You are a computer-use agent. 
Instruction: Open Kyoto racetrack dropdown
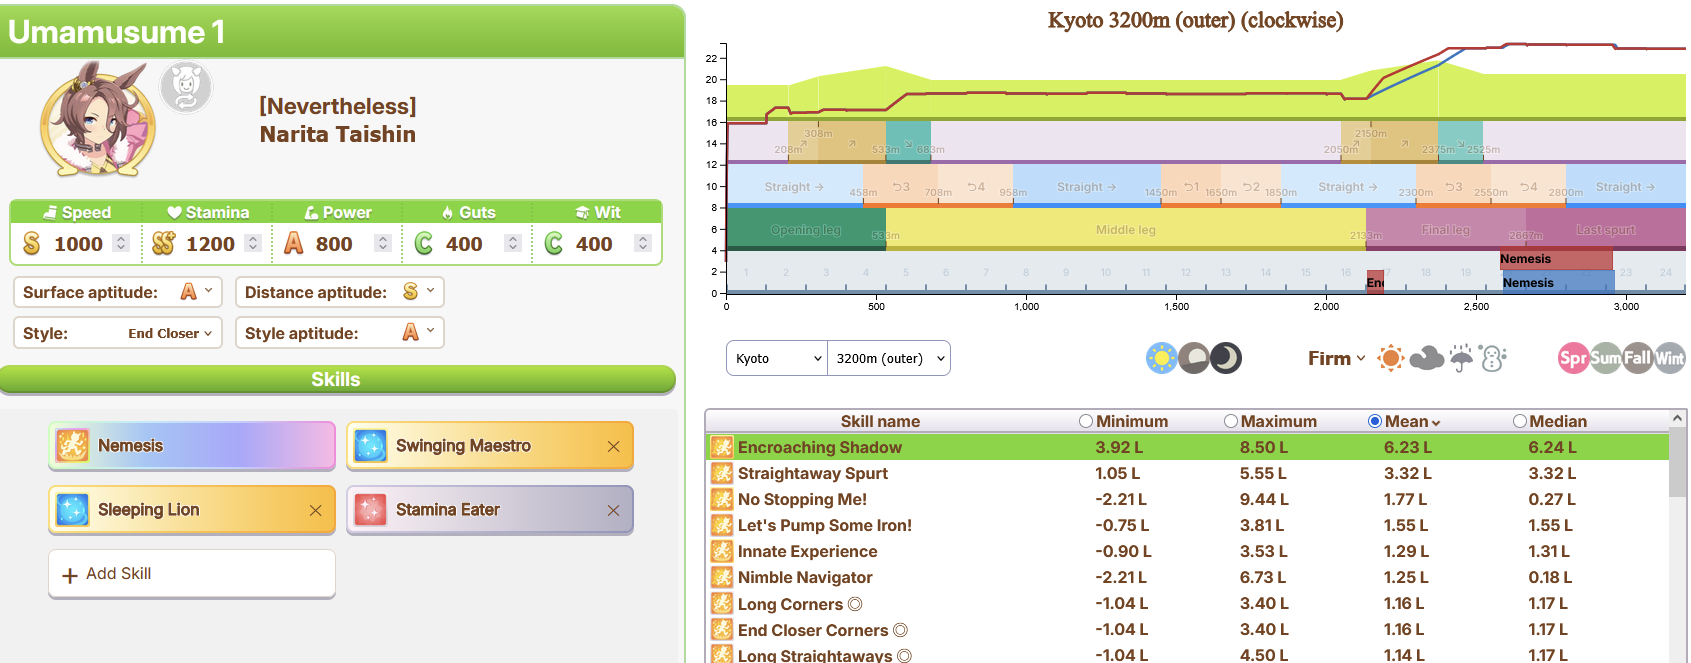point(777,358)
